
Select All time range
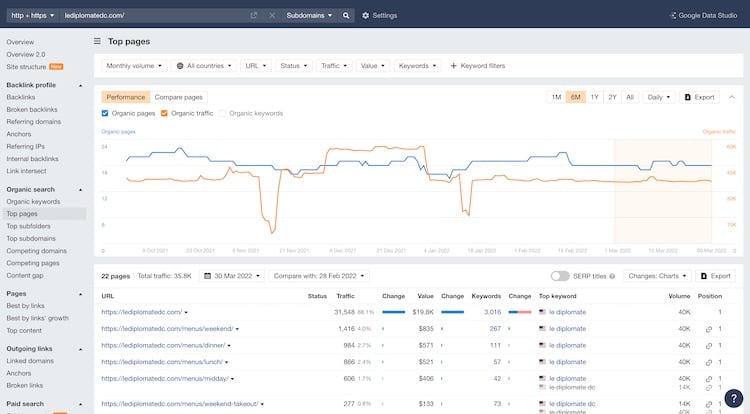click(630, 97)
